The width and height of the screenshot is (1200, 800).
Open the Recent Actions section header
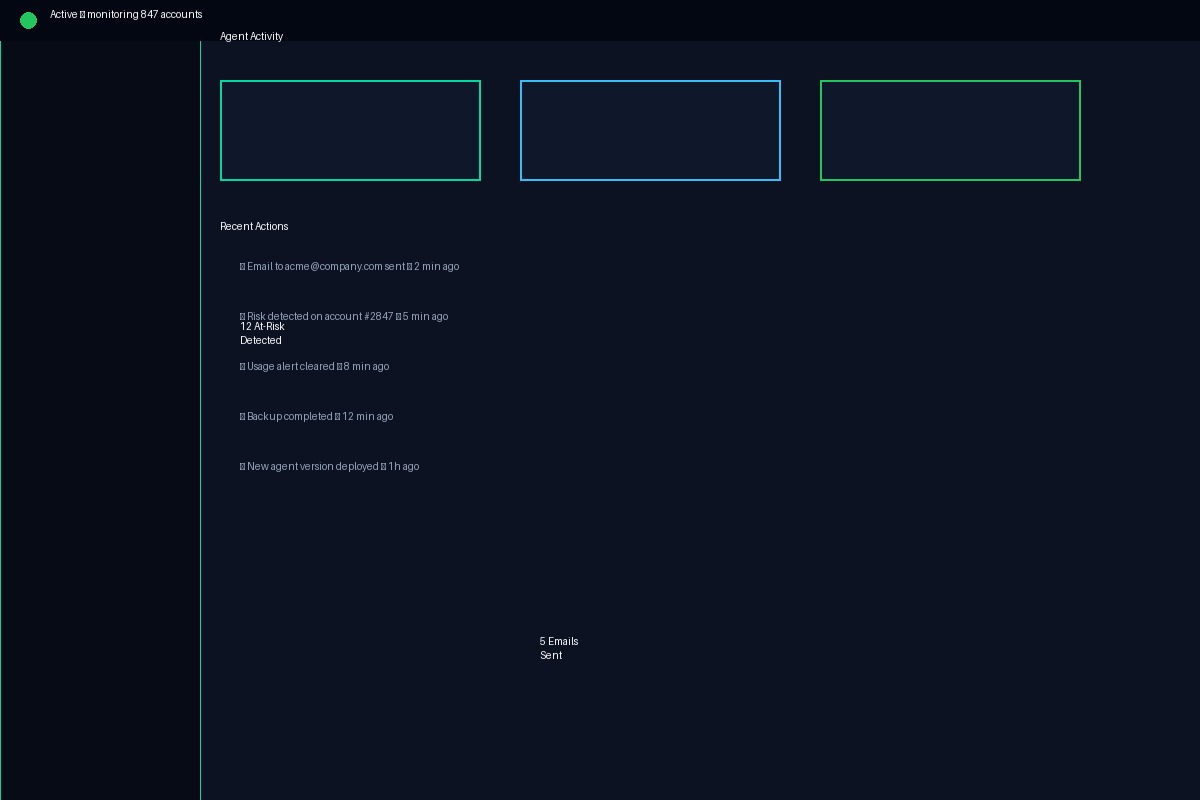254,226
